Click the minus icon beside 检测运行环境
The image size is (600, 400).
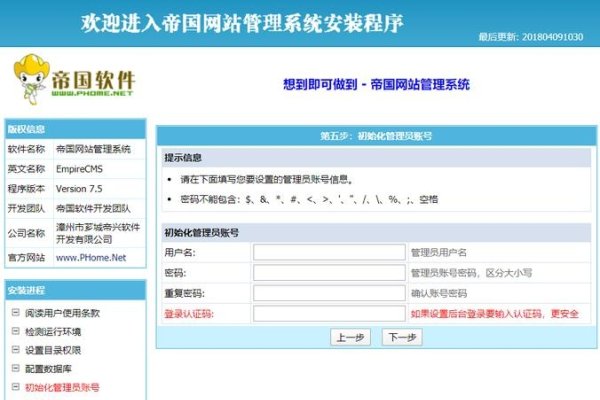pos(15,331)
